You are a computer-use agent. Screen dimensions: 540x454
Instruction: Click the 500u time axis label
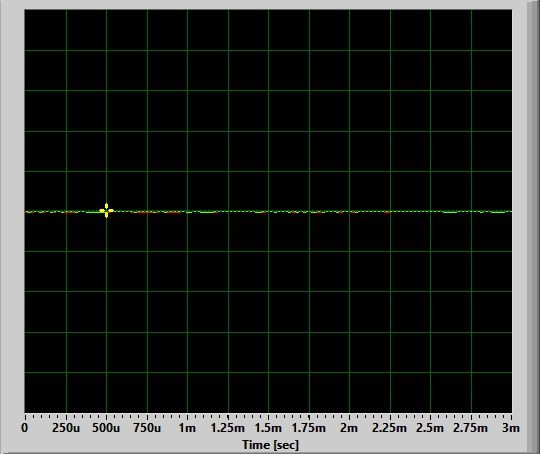point(106,428)
